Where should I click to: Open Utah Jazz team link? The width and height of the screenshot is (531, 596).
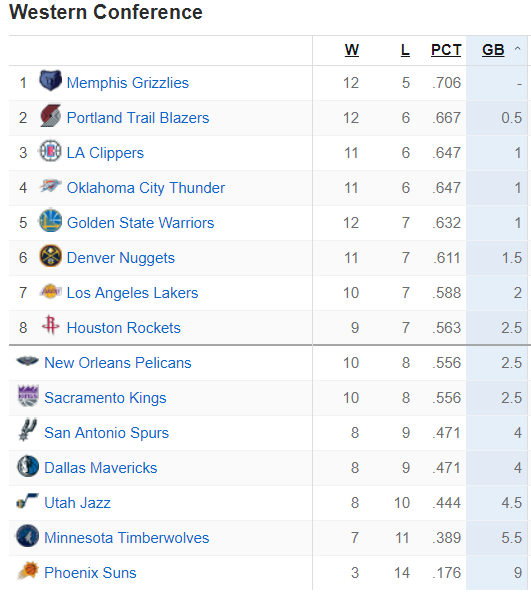78,503
